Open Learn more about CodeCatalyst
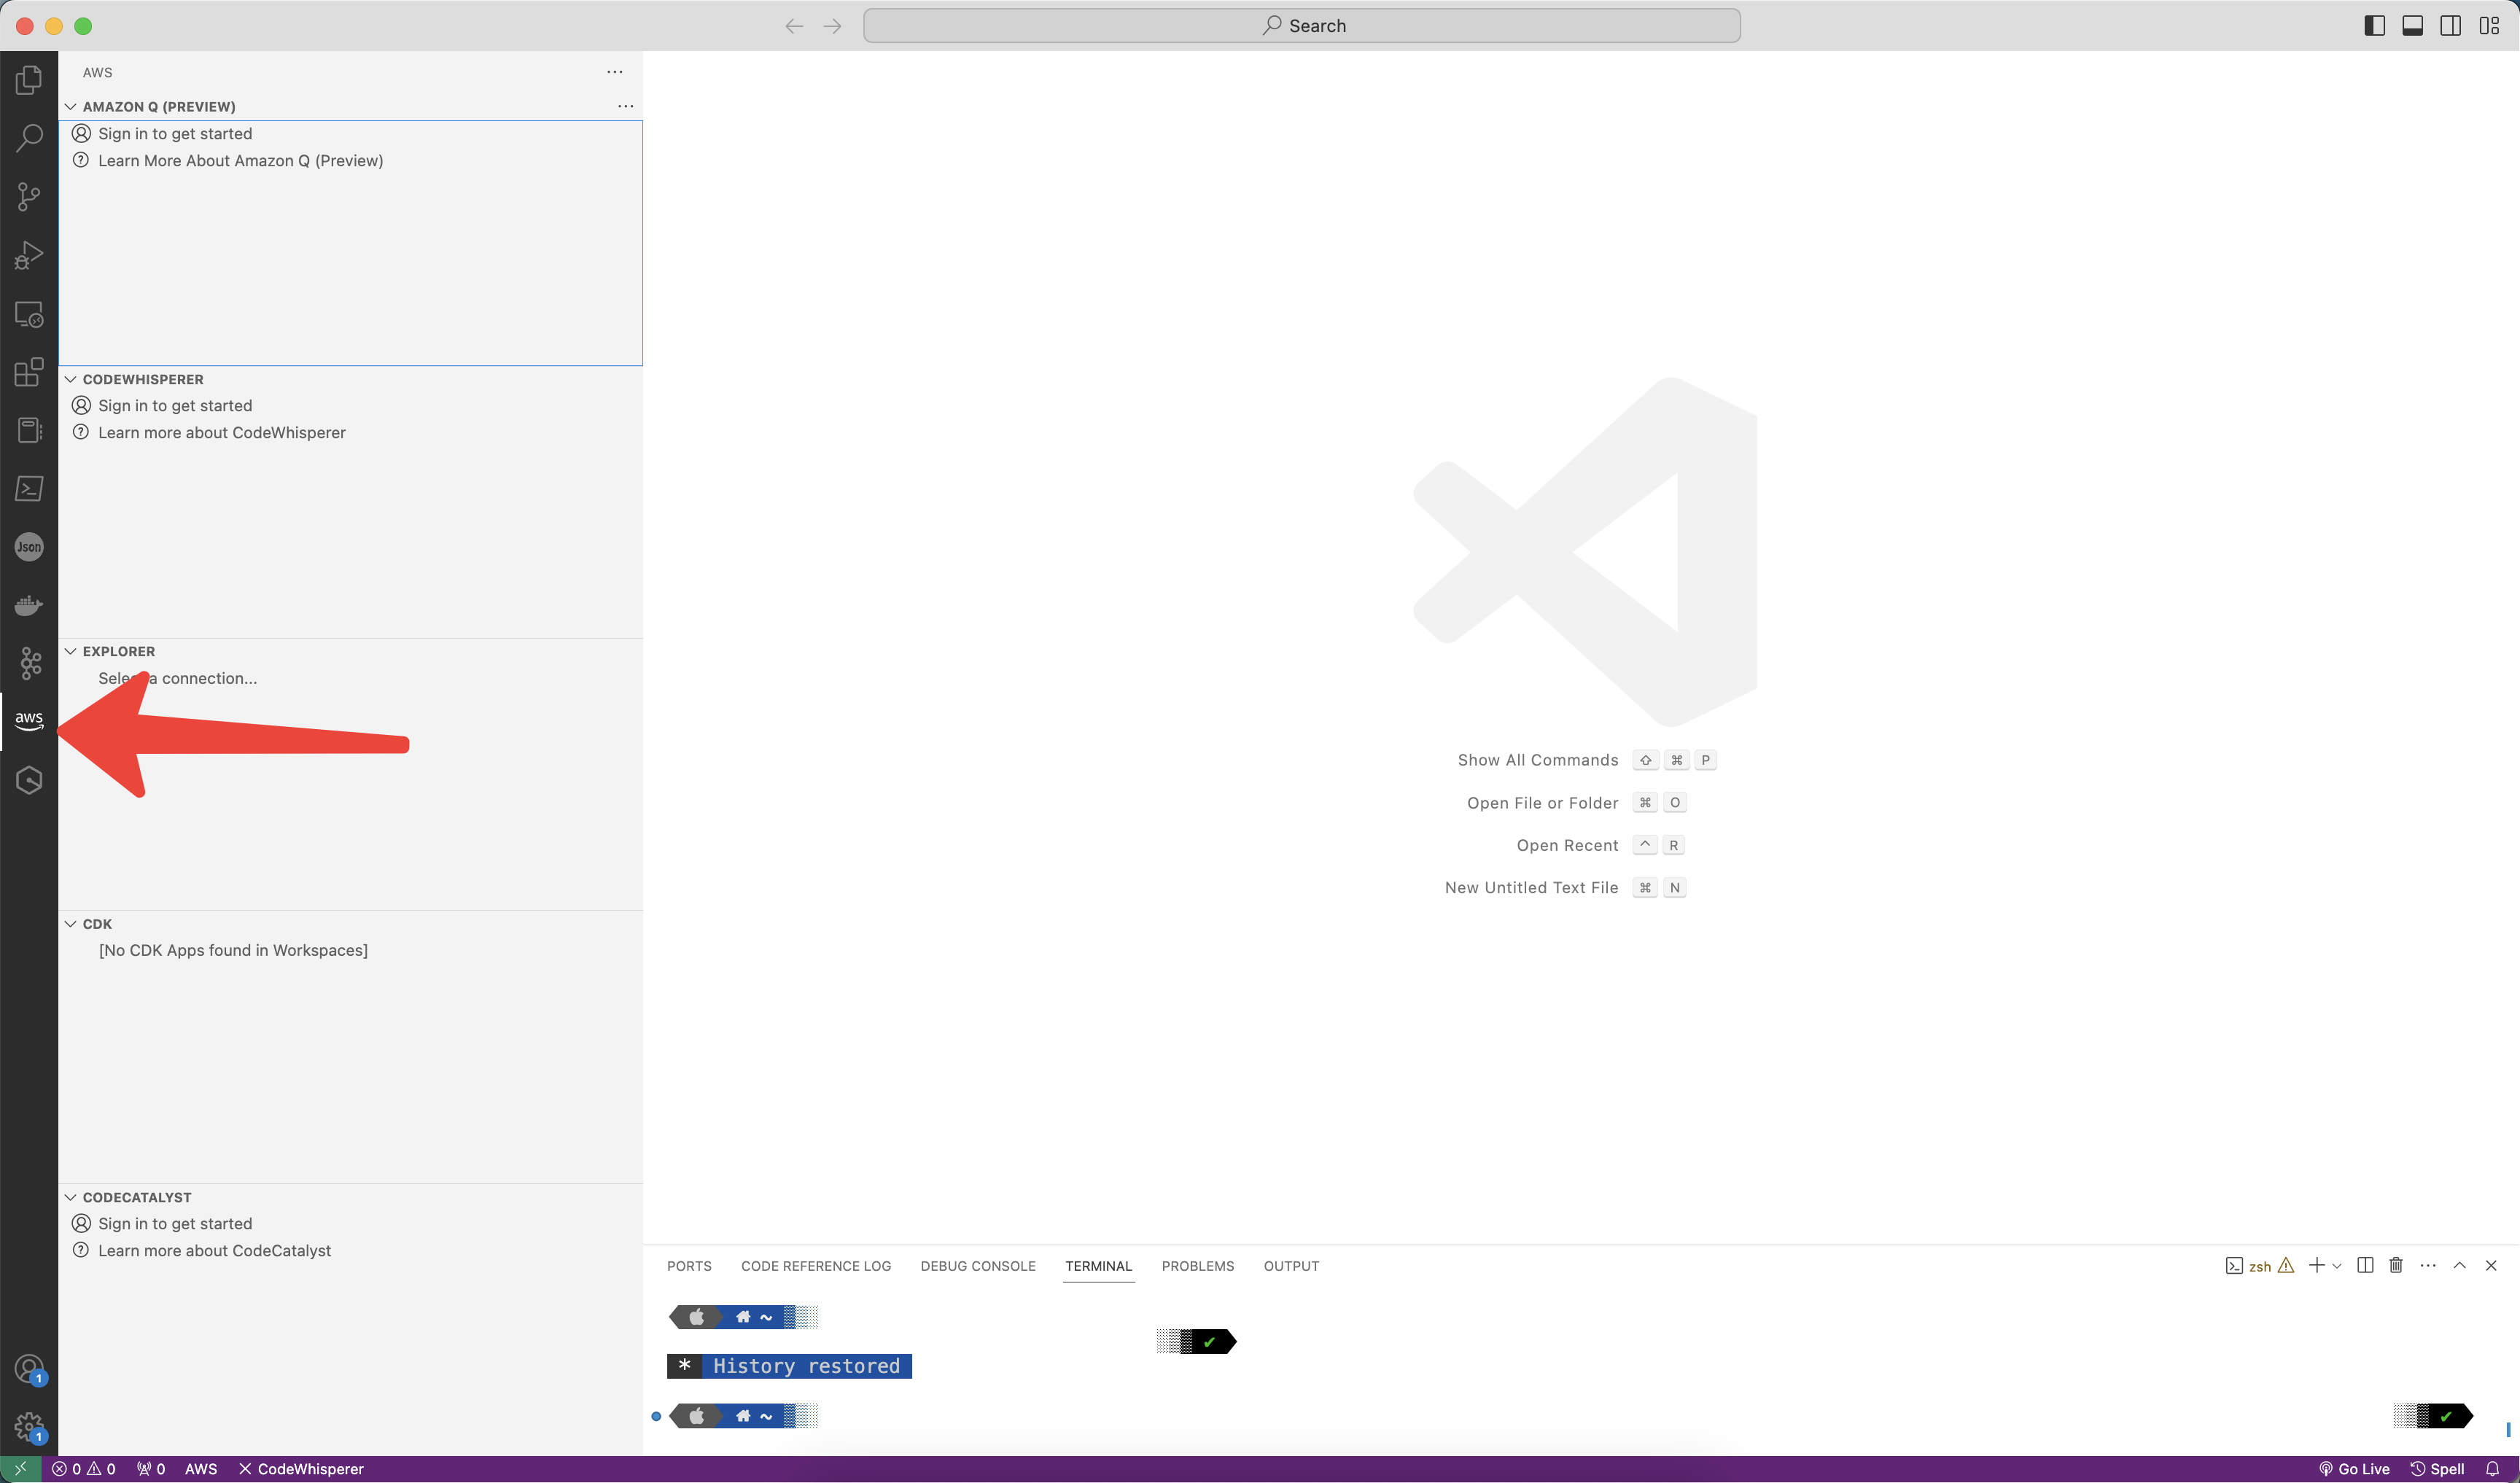Viewport: 2520px width, 1483px height. [x=350, y=1251]
